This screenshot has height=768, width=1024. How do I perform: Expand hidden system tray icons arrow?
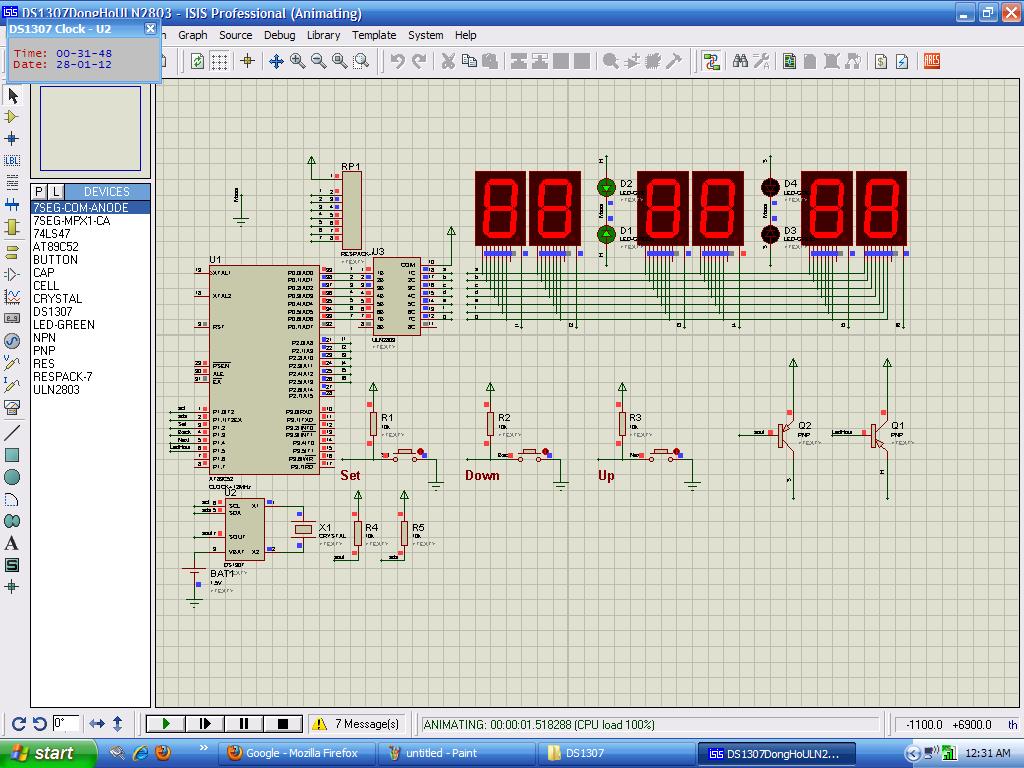click(912, 753)
